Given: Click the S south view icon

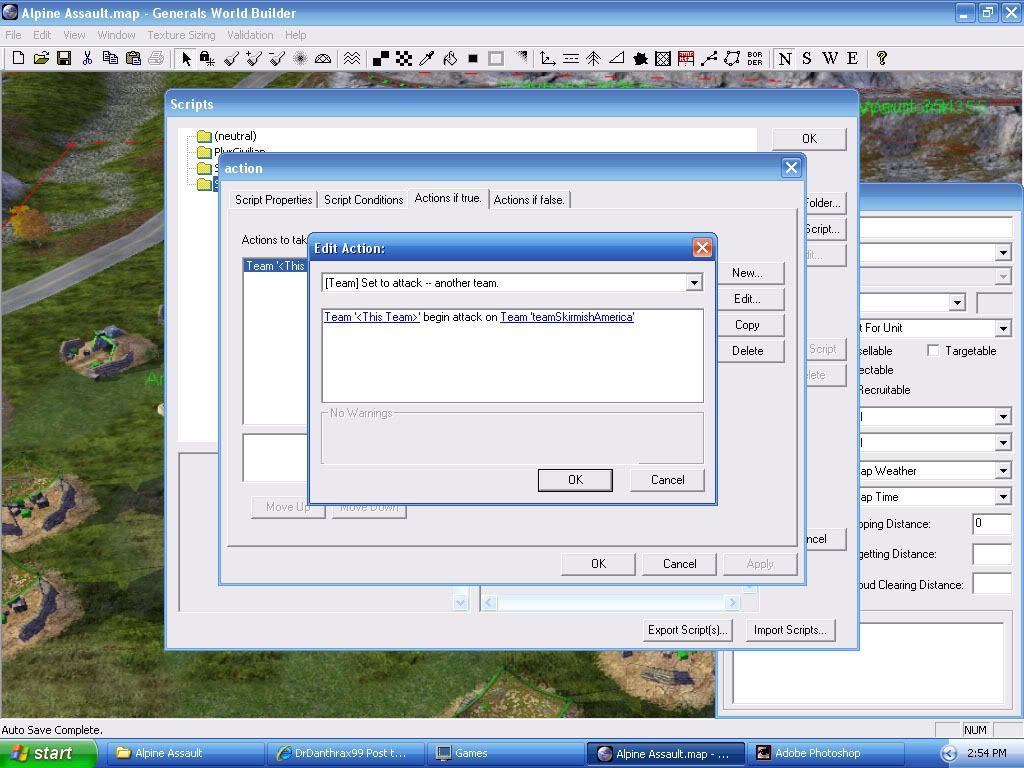Looking at the screenshot, I should pos(807,58).
